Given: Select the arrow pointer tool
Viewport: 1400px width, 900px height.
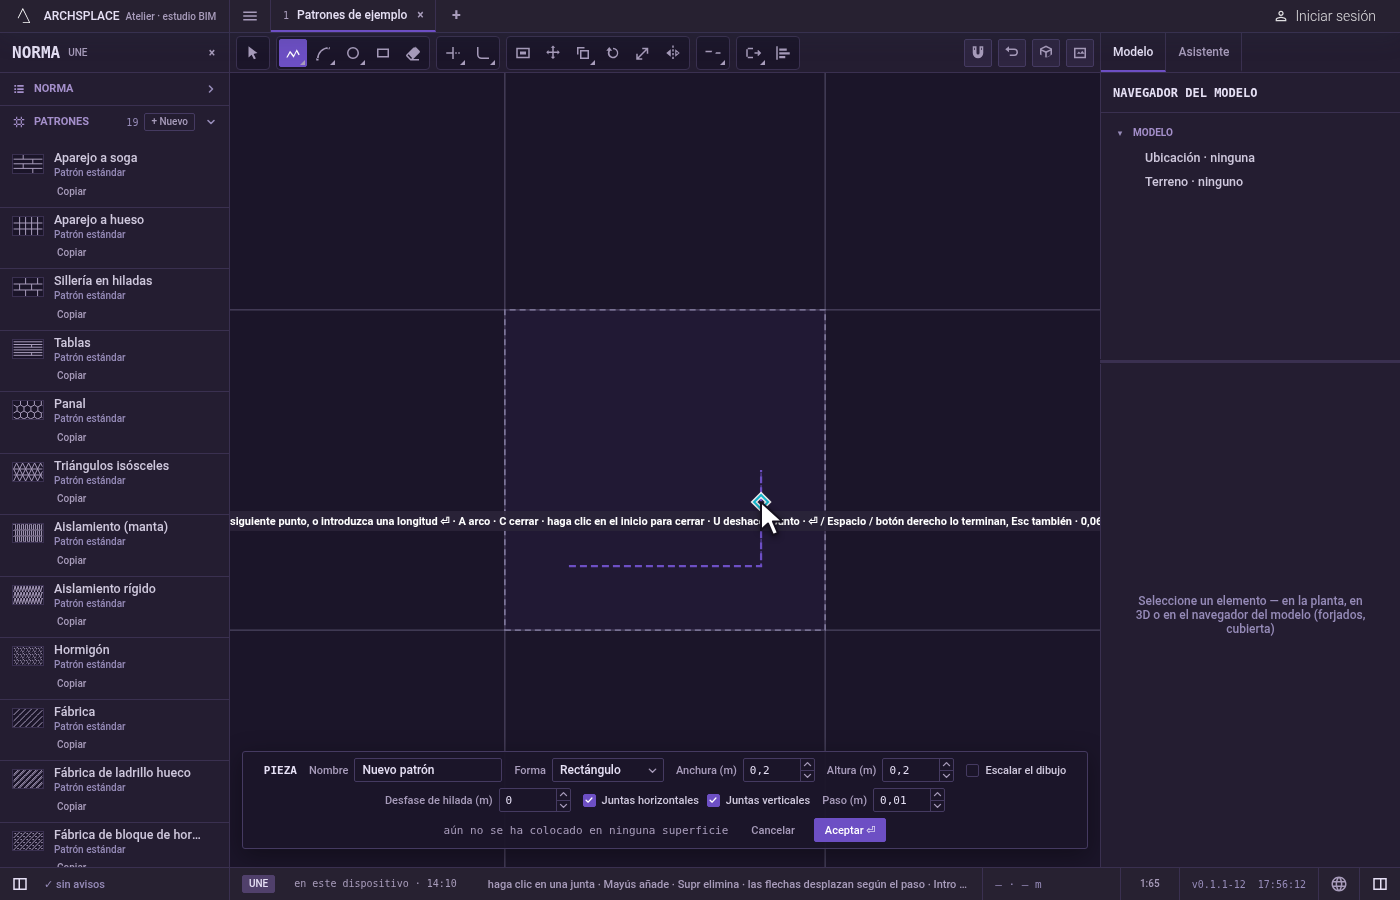Looking at the screenshot, I should [x=252, y=53].
